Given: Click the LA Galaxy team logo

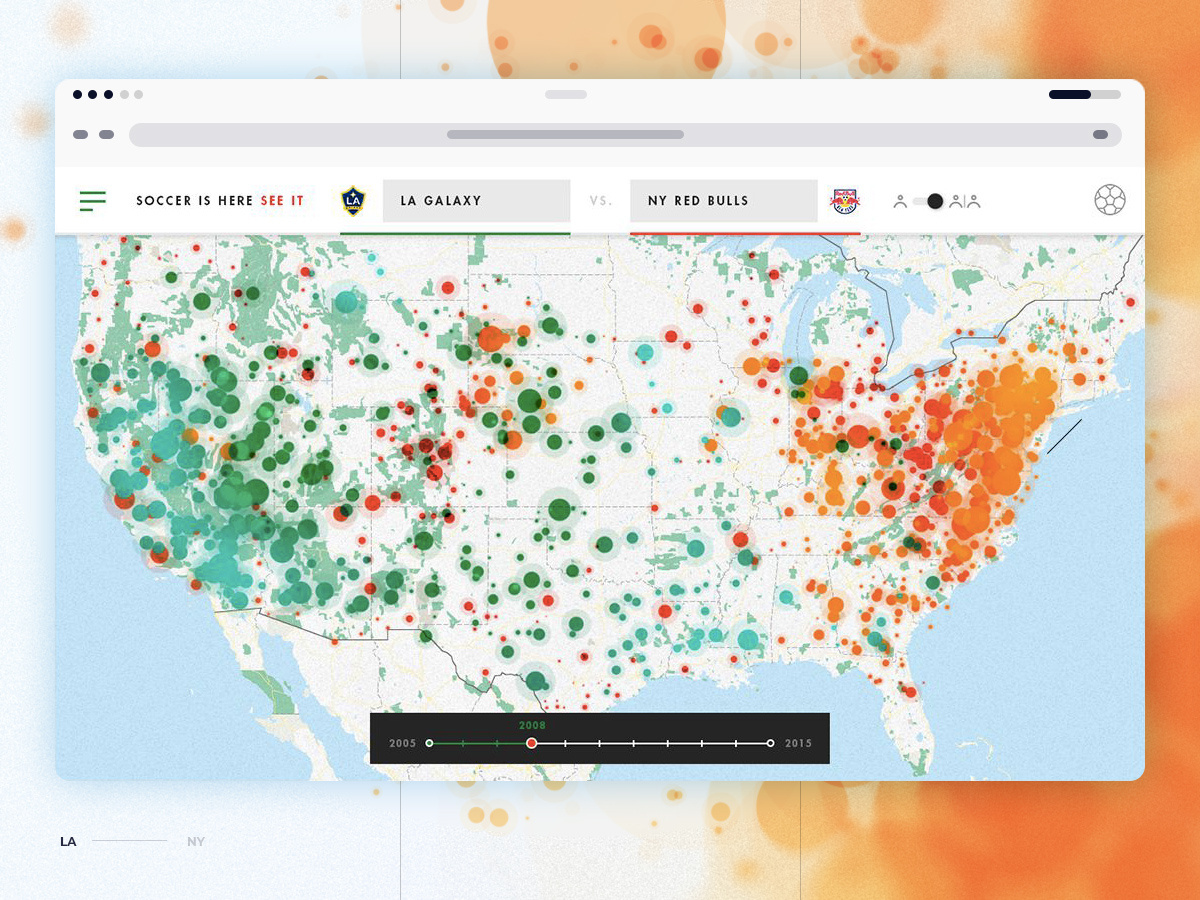Looking at the screenshot, I should coord(353,201).
